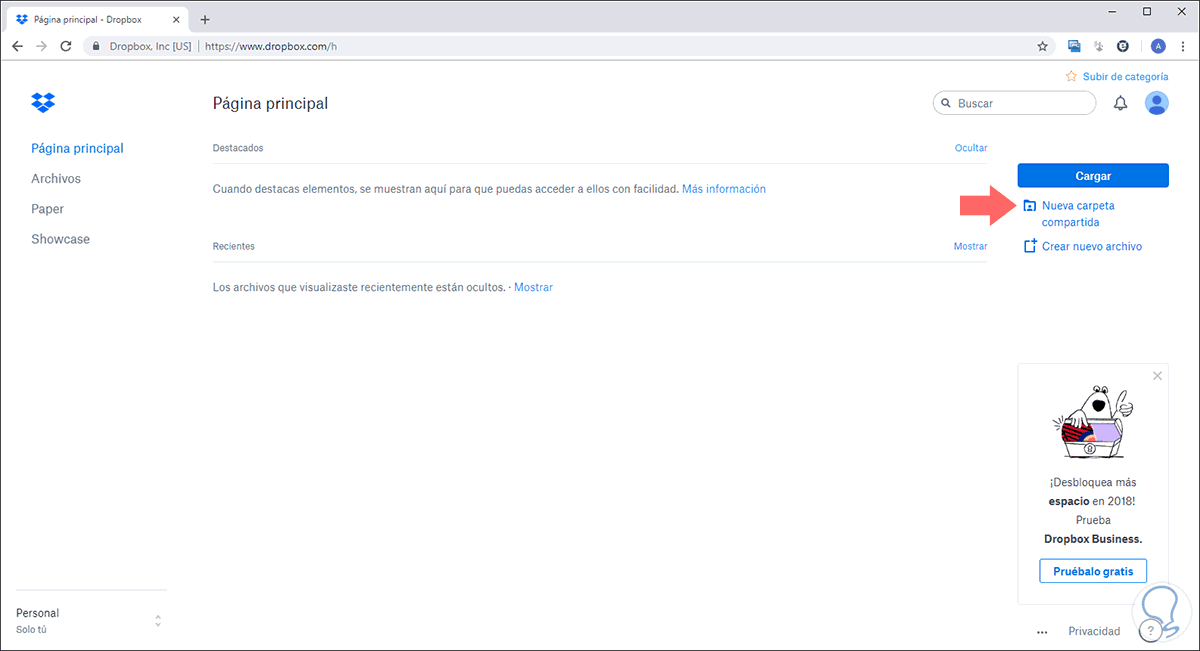1200x651 pixels.
Task: Switch to the Página principal - Dropbox tab
Action: click(x=96, y=19)
